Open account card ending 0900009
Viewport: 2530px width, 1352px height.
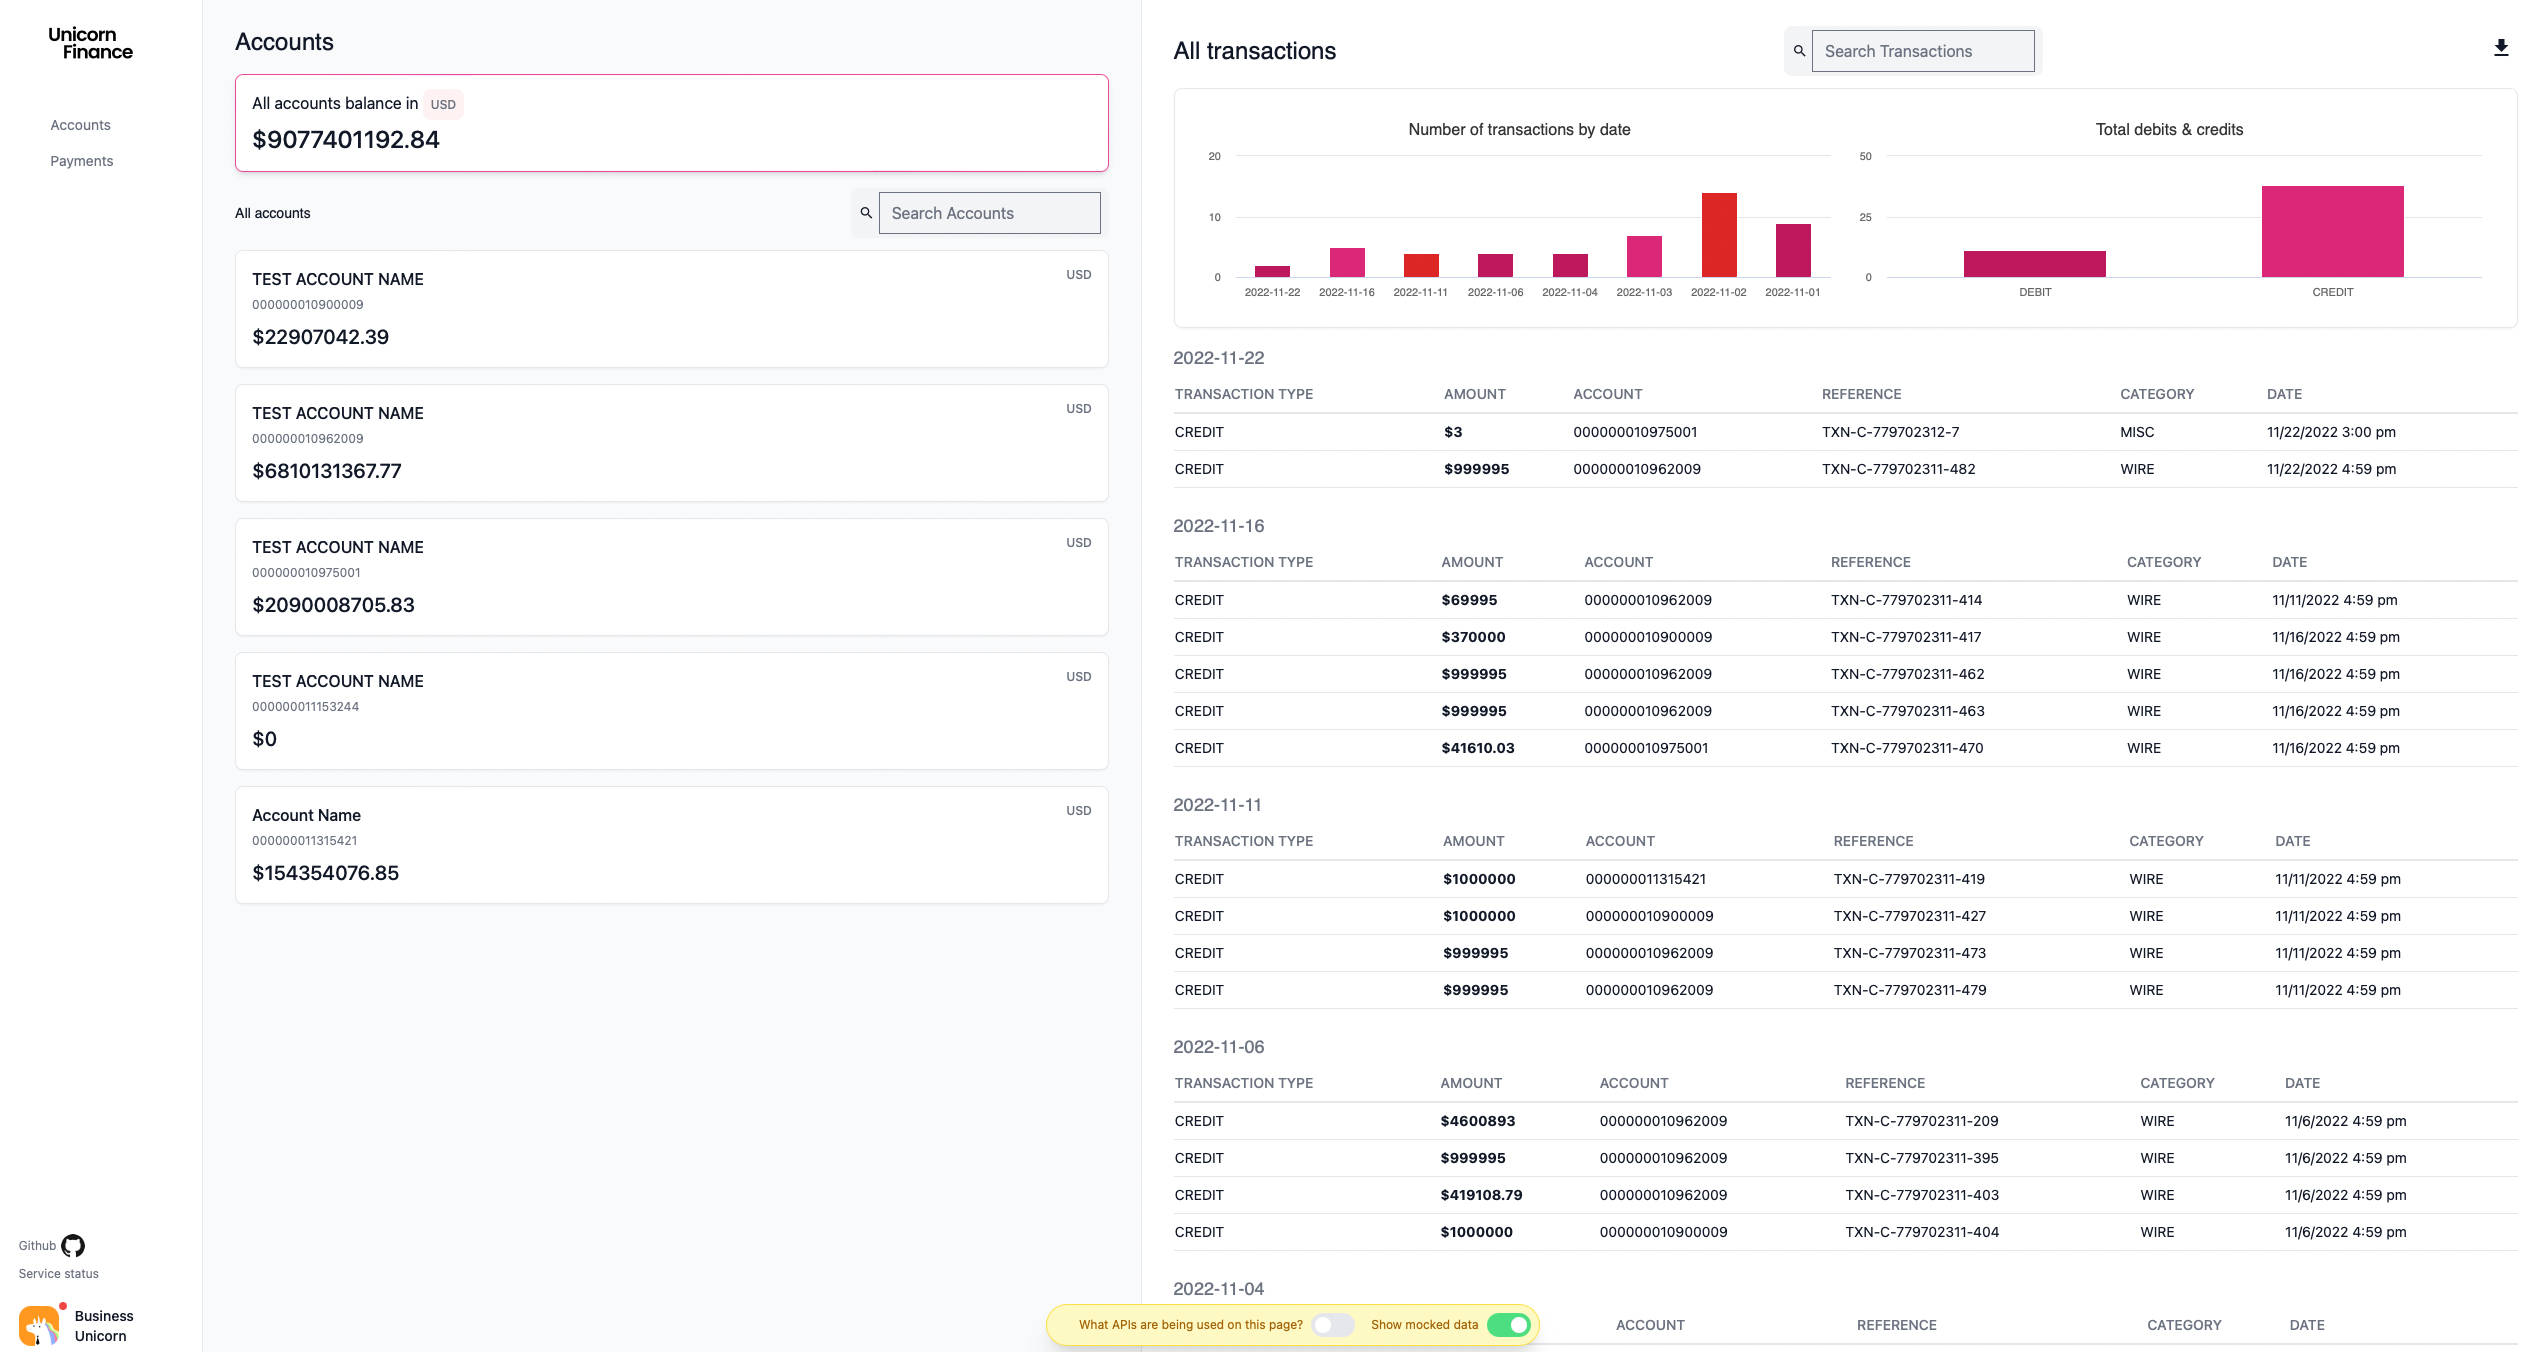point(671,308)
